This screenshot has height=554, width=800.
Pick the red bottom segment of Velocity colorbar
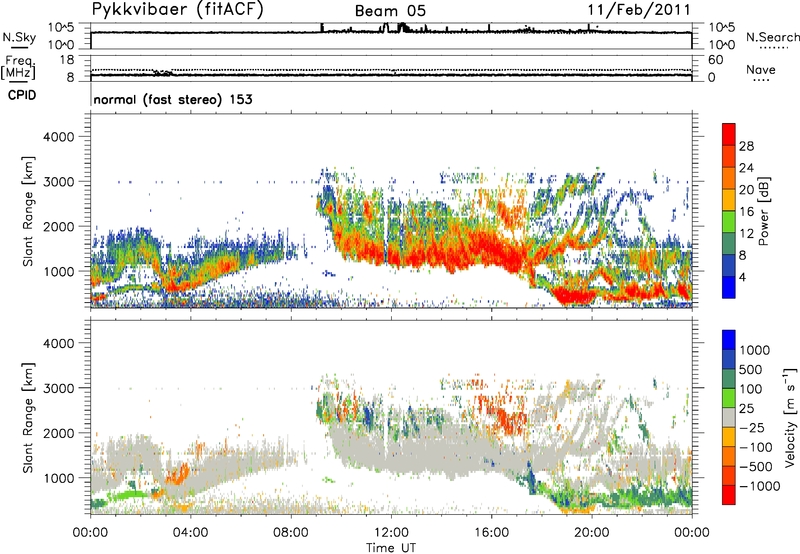(729, 495)
